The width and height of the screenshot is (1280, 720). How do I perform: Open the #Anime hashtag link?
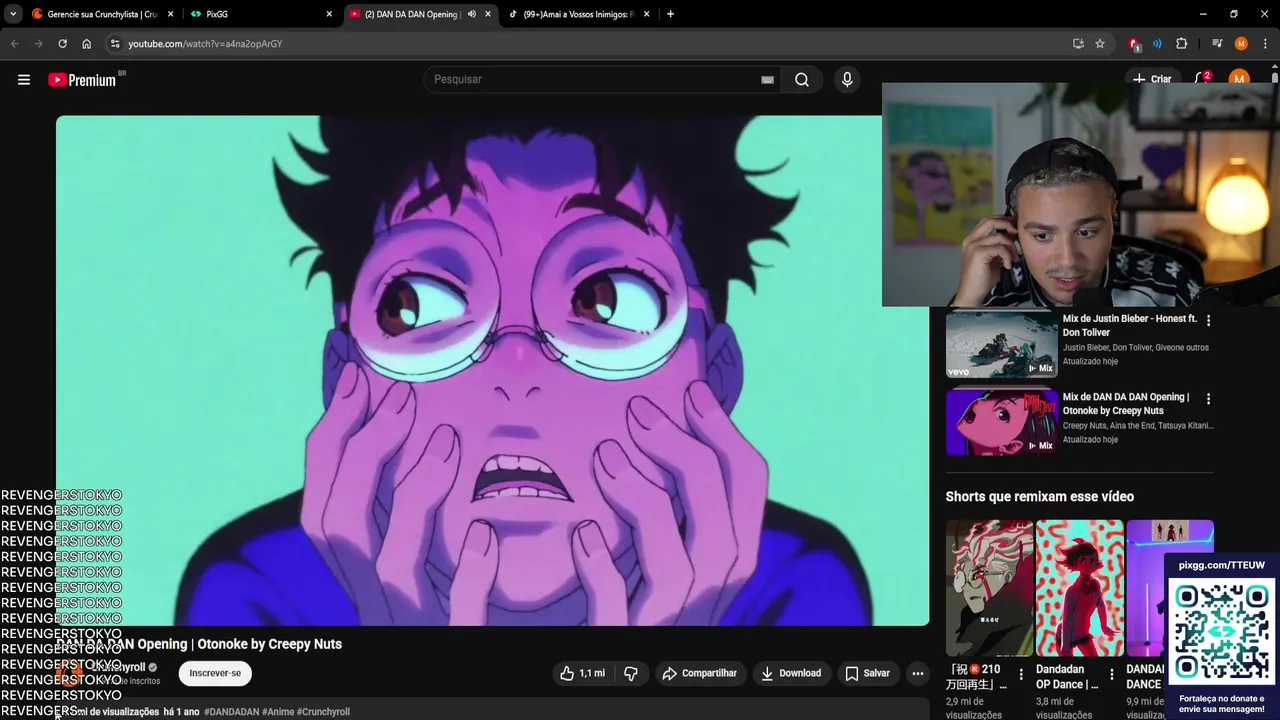point(278,712)
